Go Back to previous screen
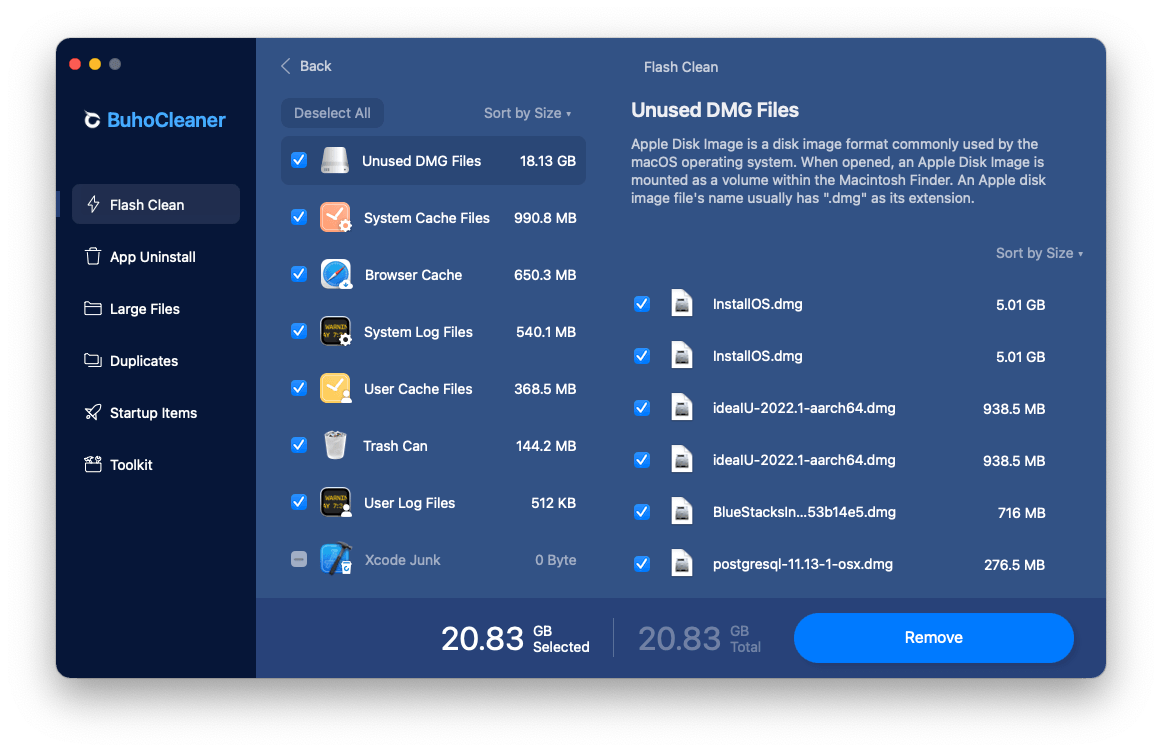This screenshot has width=1162, height=752. point(306,66)
